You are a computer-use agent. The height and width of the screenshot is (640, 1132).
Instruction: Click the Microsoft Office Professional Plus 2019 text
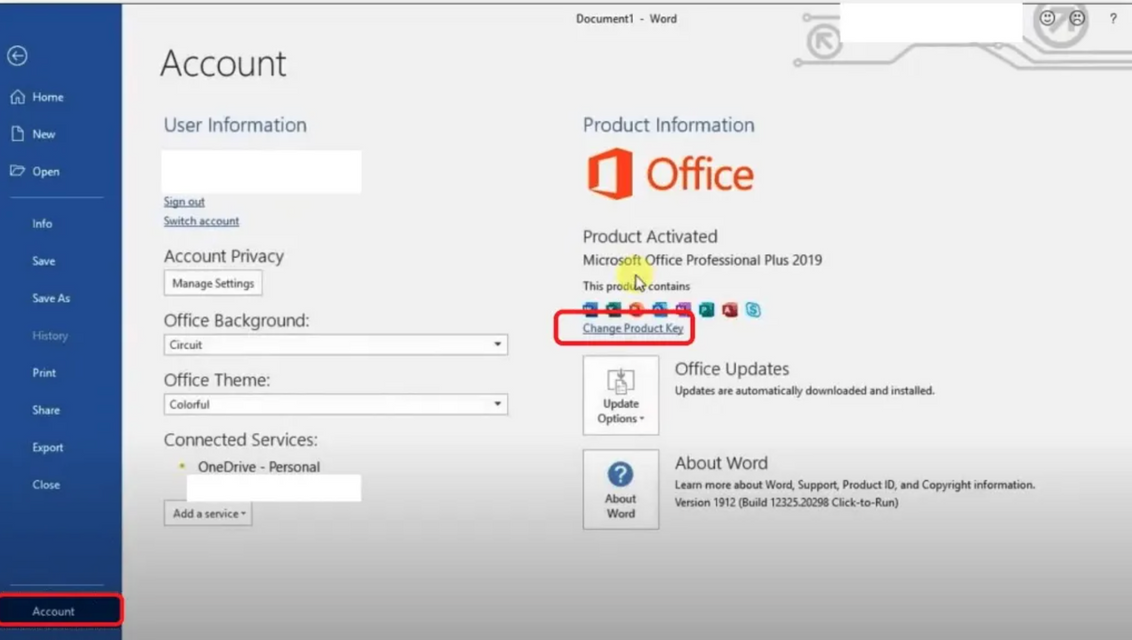tap(702, 260)
